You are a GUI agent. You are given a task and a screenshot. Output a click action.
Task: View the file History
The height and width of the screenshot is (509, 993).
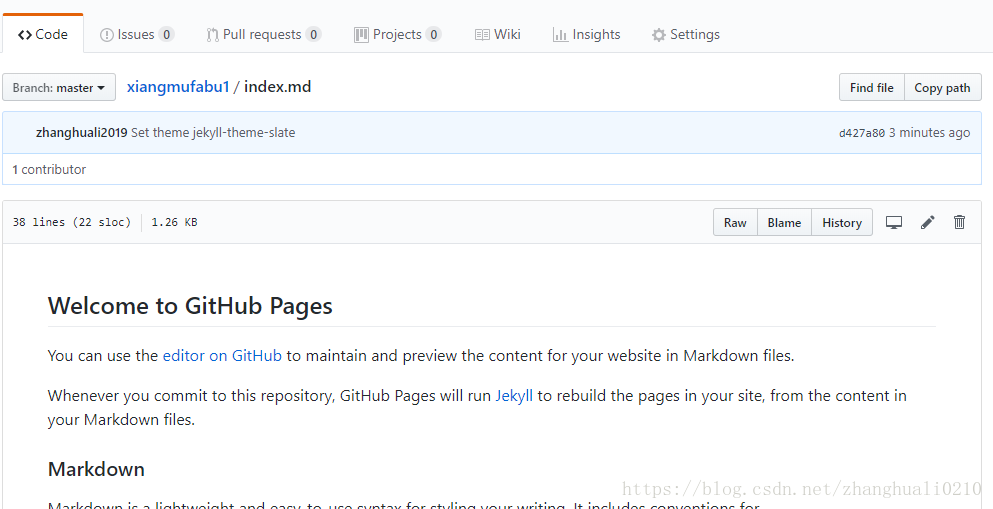tap(842, 222)
